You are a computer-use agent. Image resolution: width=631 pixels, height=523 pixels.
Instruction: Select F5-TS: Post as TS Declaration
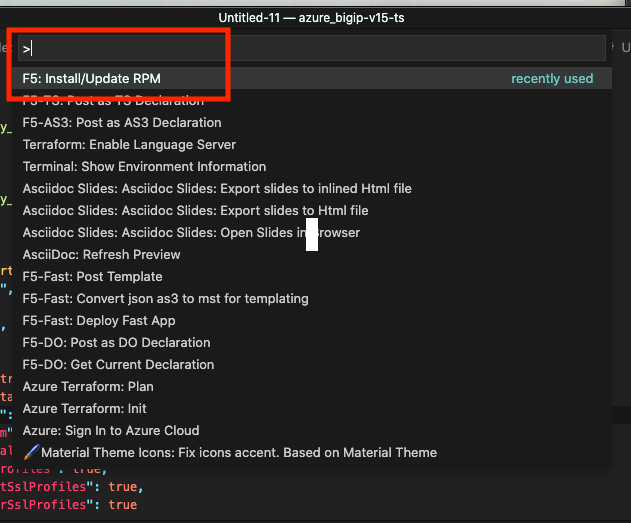[113, 100]
